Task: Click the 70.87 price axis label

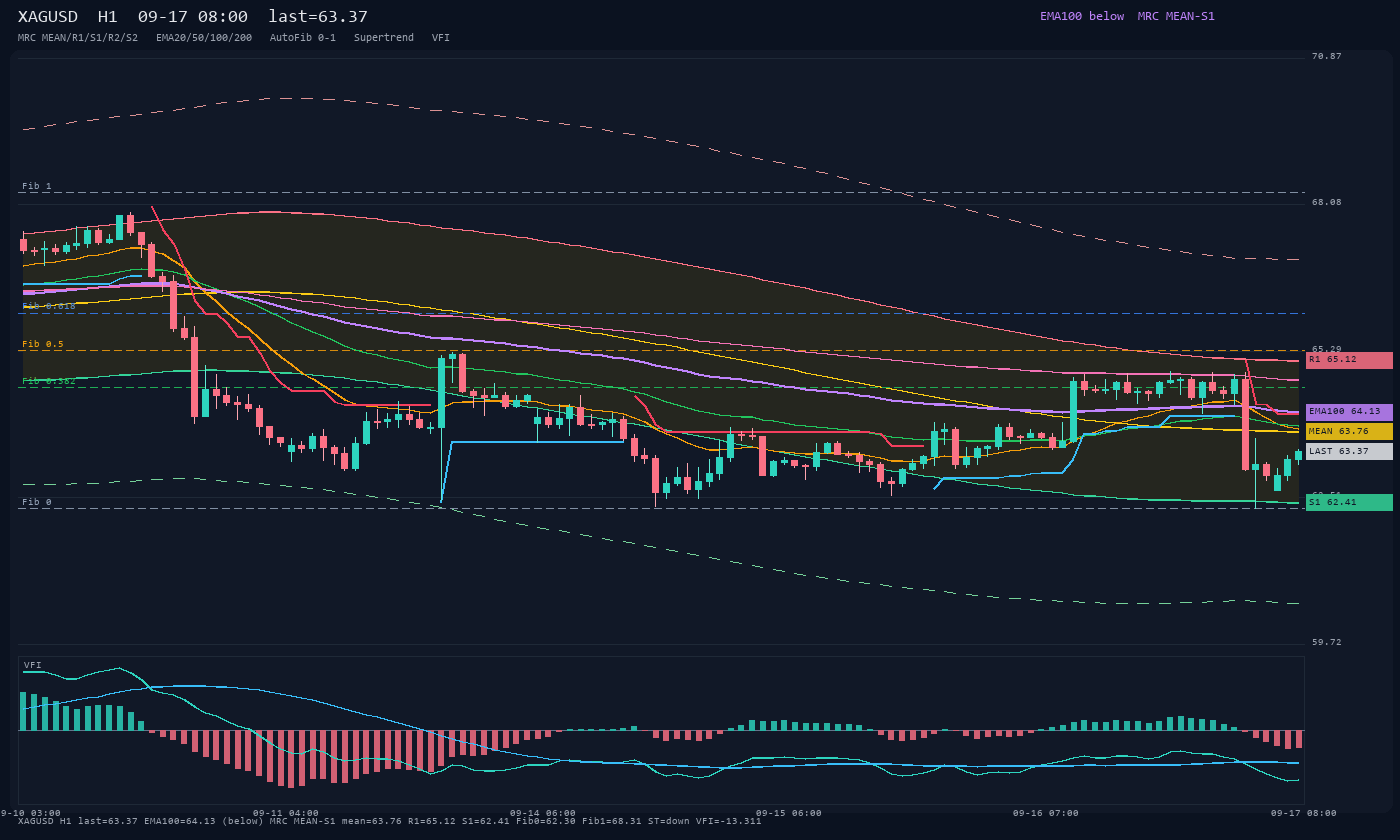Action: (1327, 56)
